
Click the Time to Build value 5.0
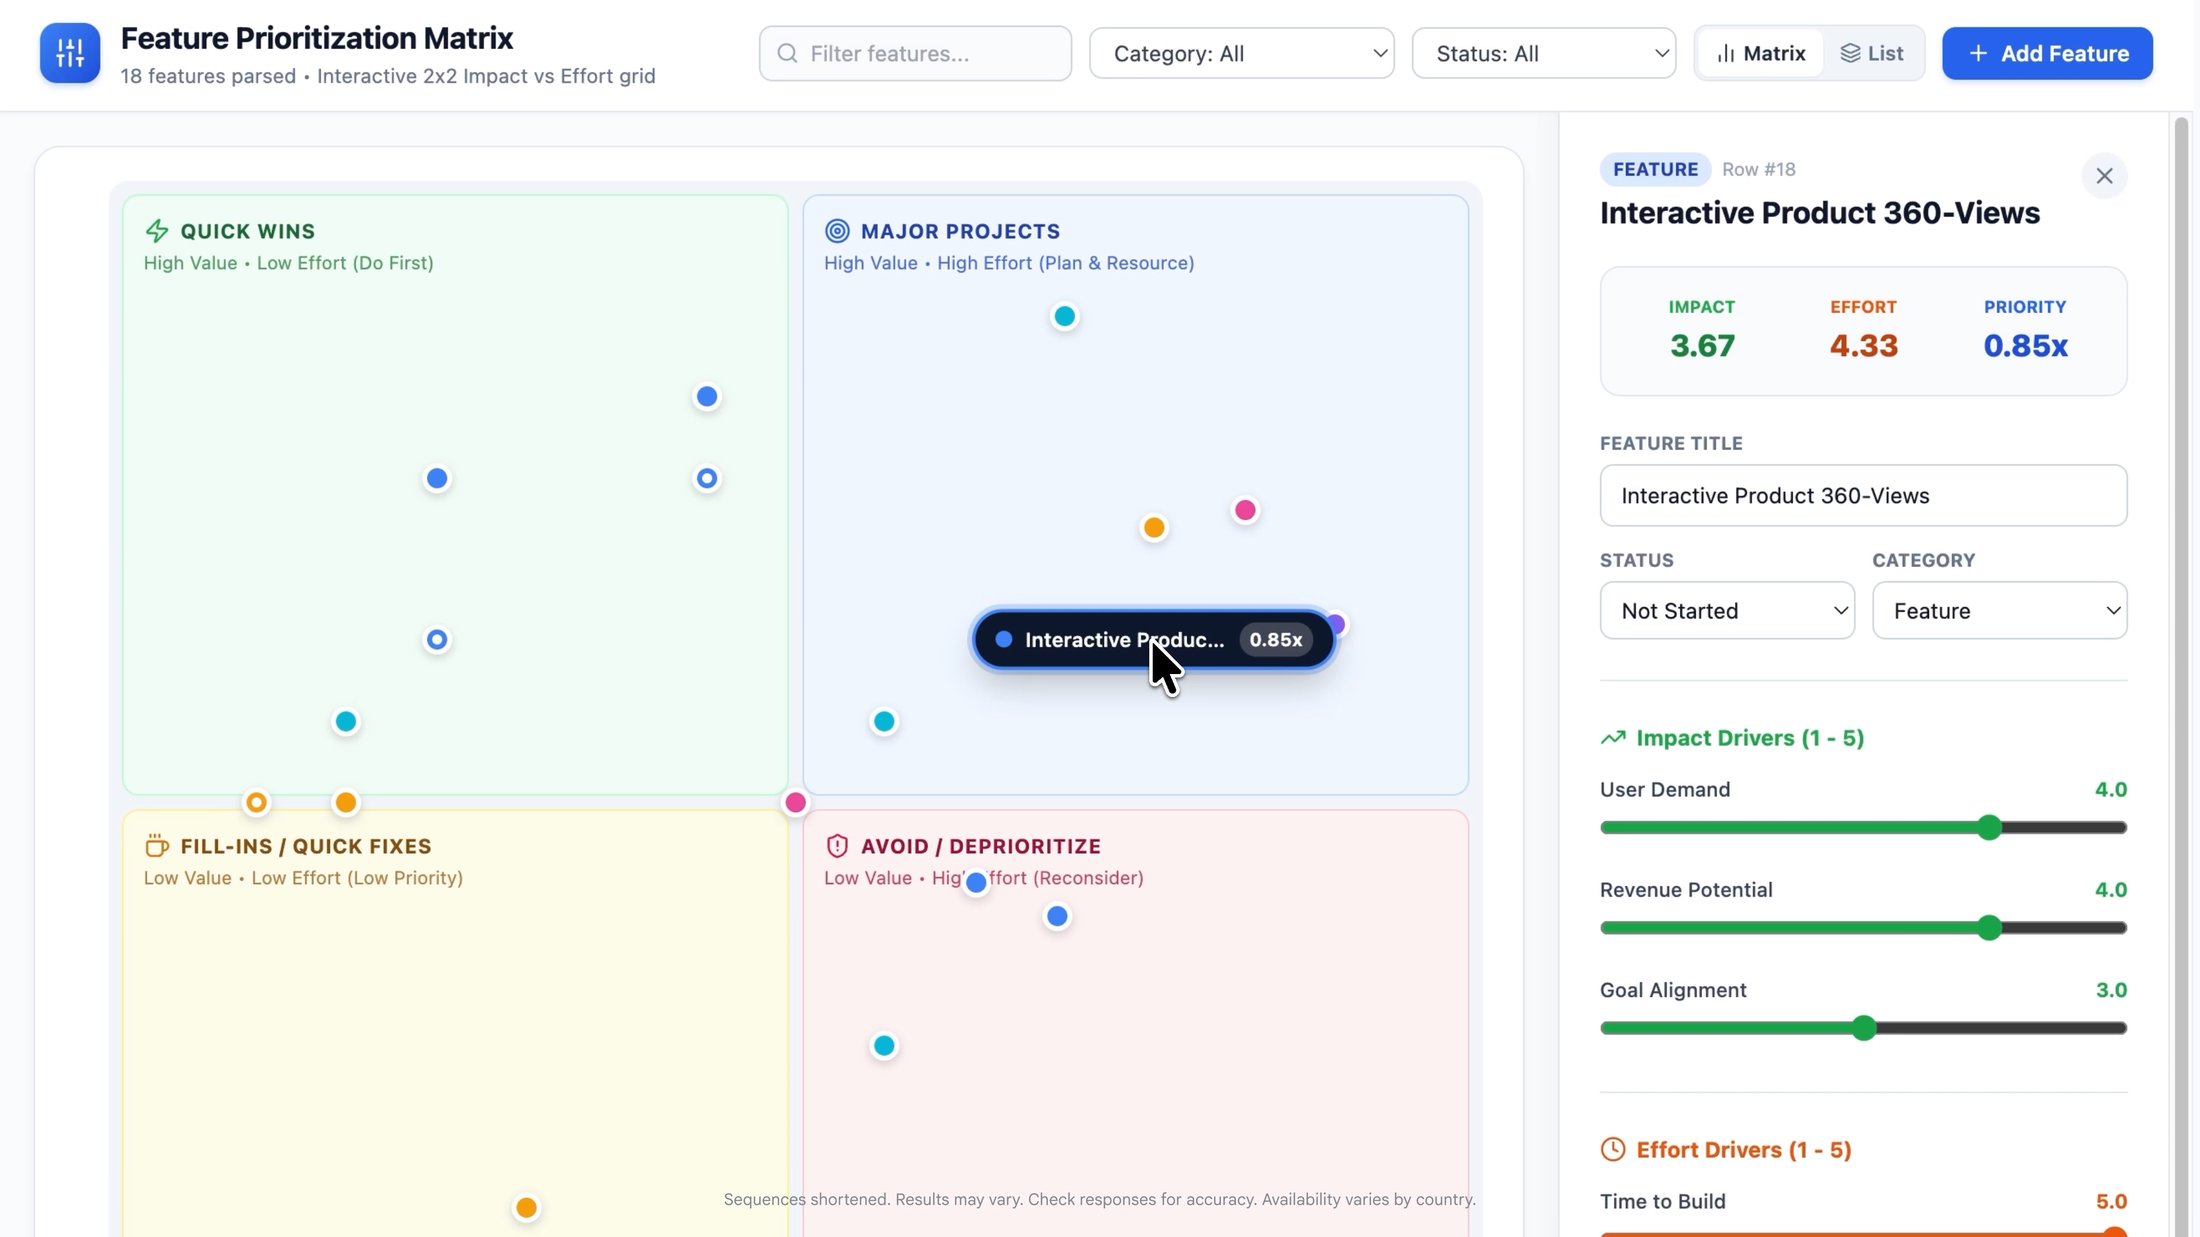pos(2111,1201)
